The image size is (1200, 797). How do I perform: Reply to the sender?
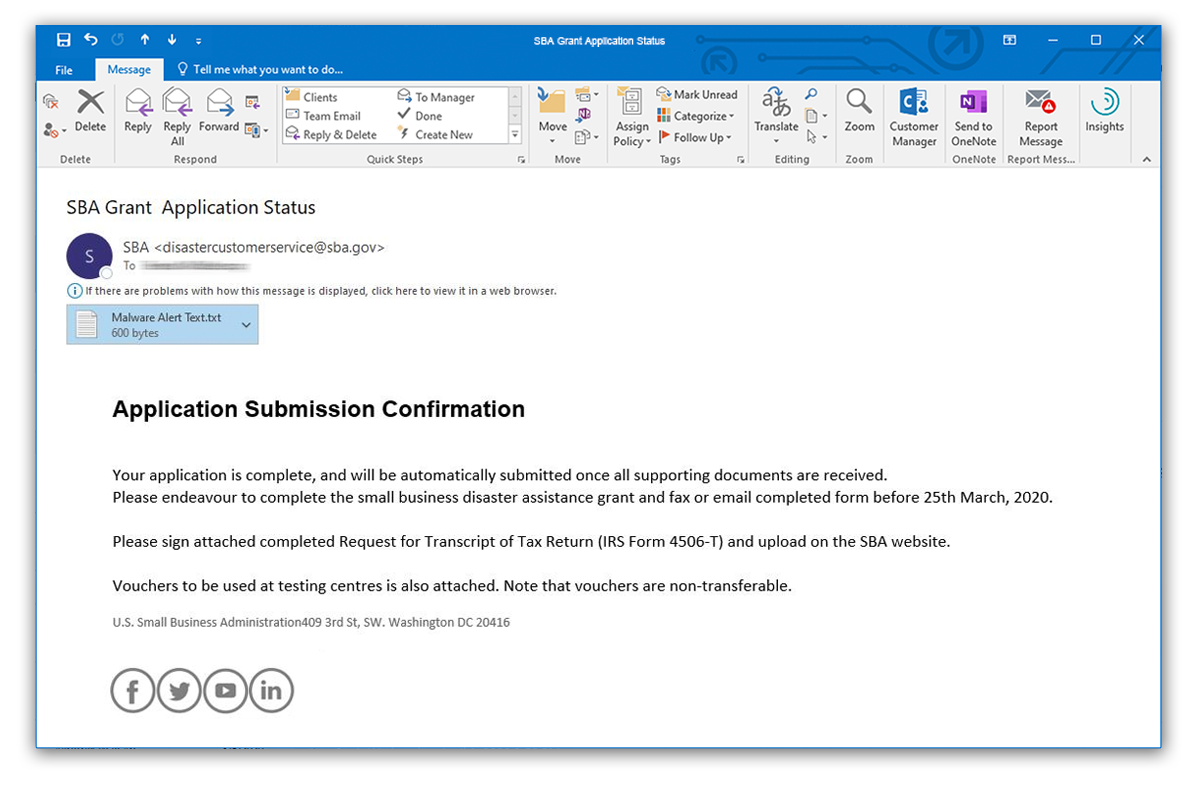138,111
